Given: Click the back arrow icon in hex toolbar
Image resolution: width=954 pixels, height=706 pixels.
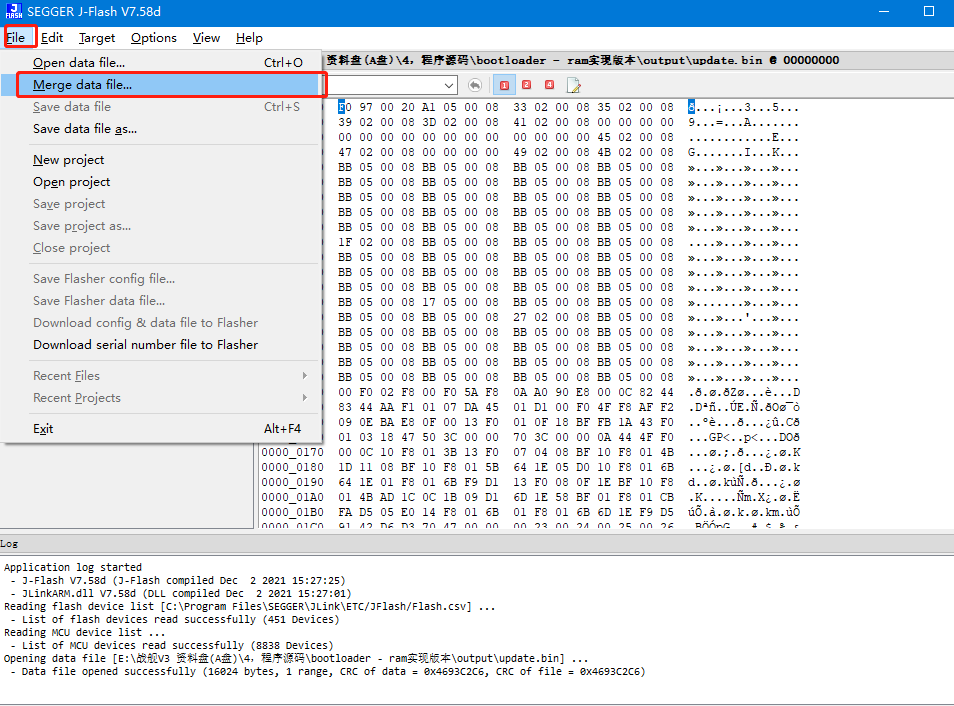Looking at the screenshot, I should click(x=475, y=85).
